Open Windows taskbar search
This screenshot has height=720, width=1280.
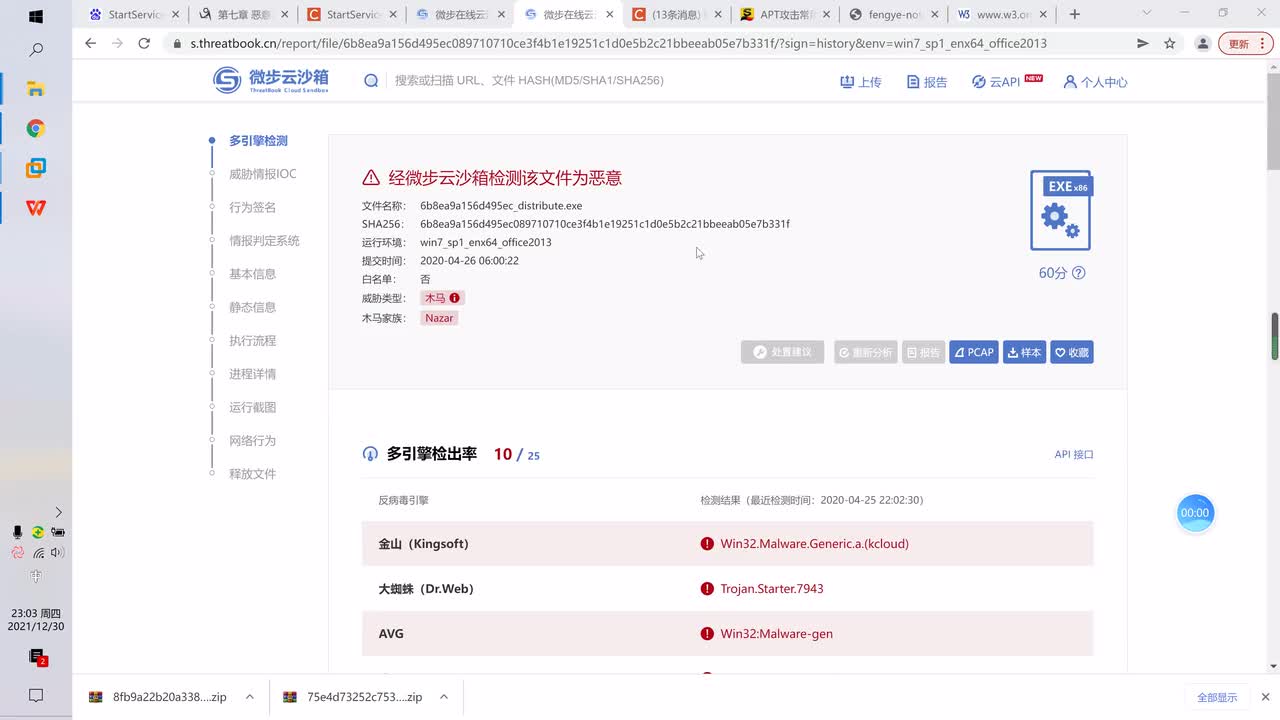tap(36, 49)
